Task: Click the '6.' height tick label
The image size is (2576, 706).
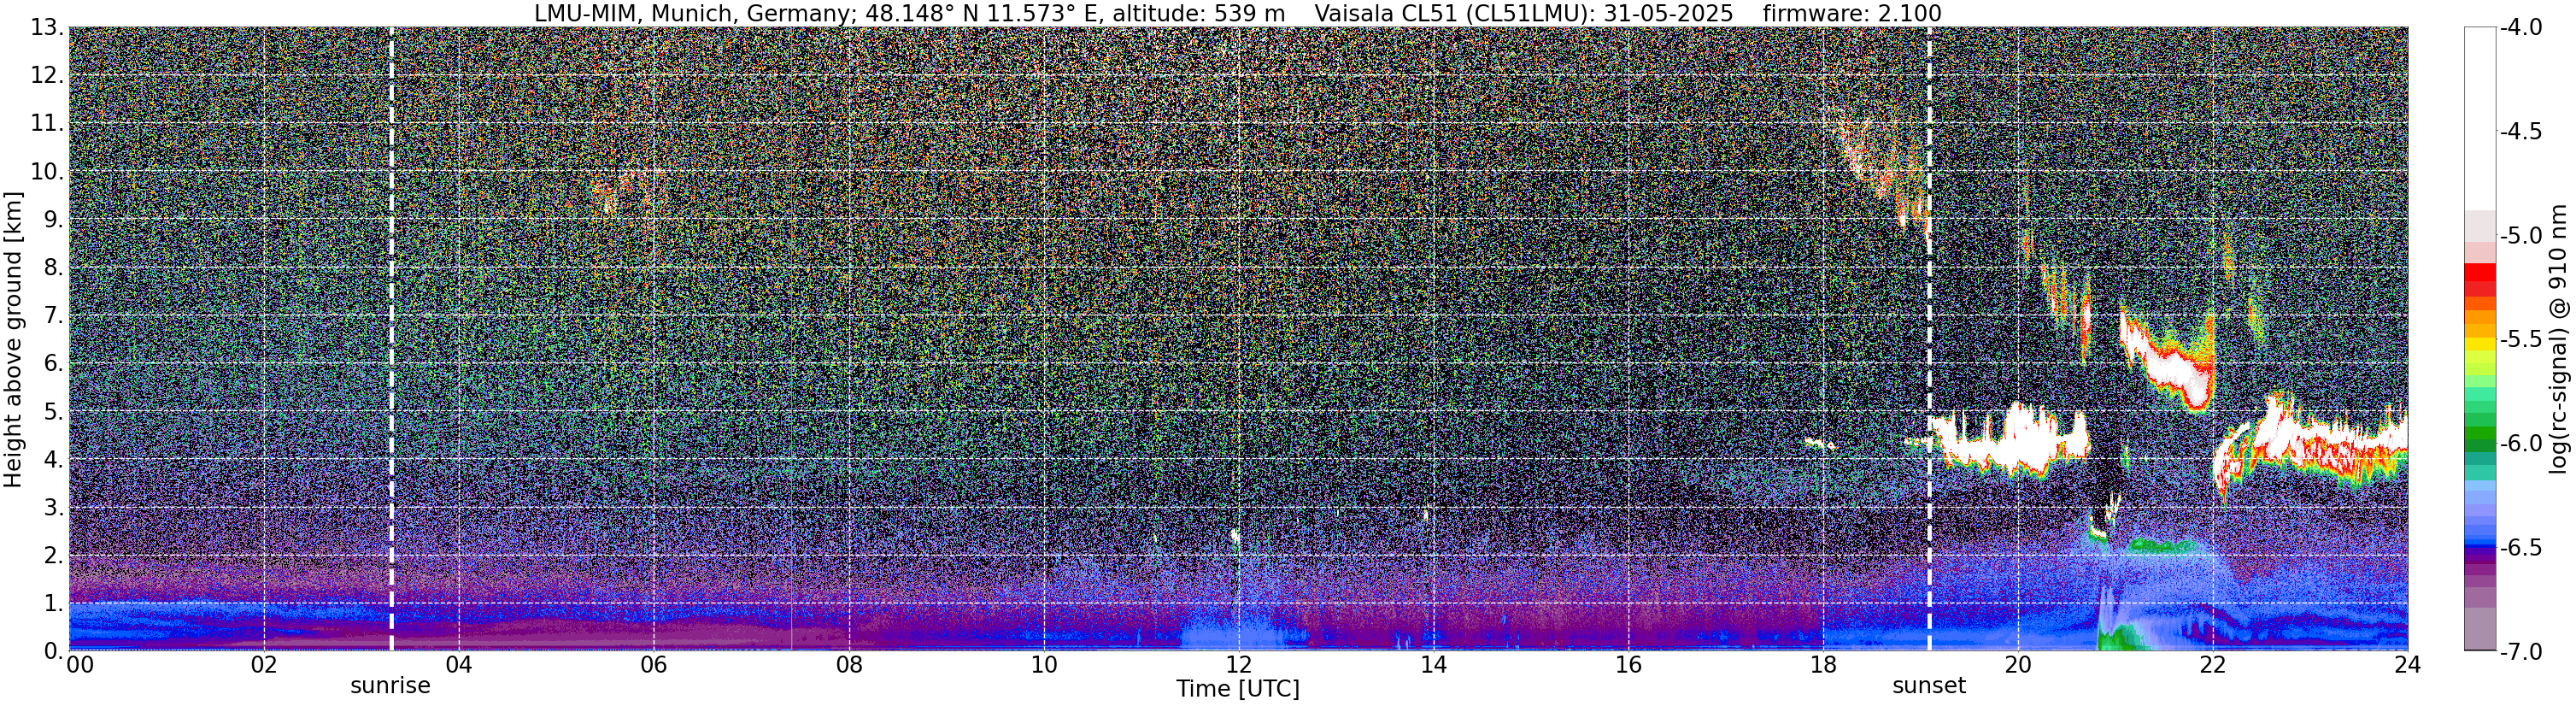Action: click(53, 363)
